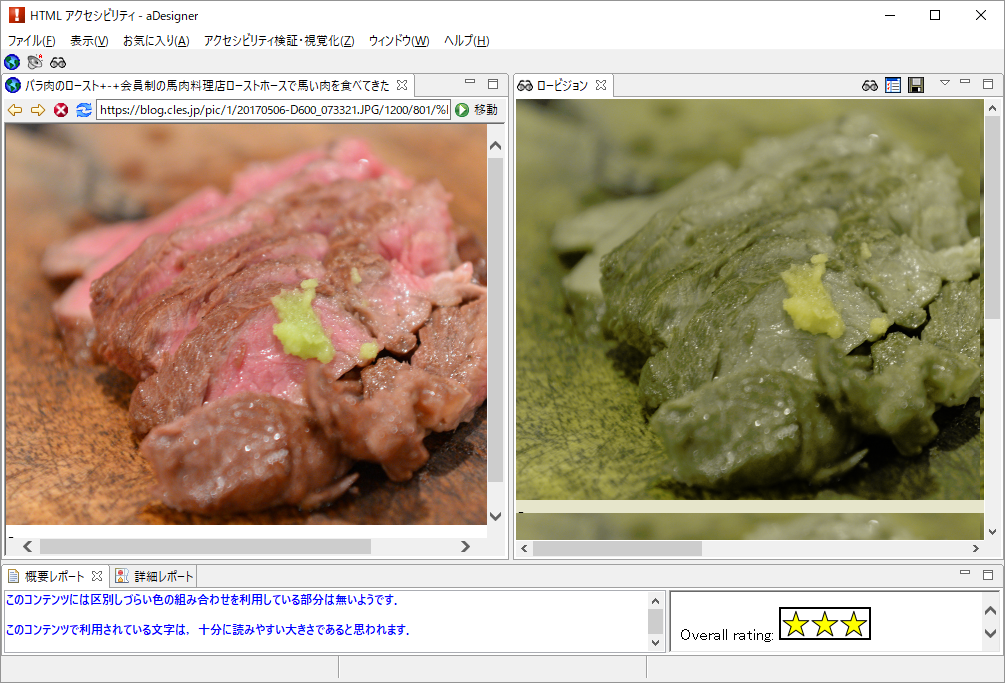
Task: Click the binoculars icon in the main toolbar
Action: tap(58, 62)
